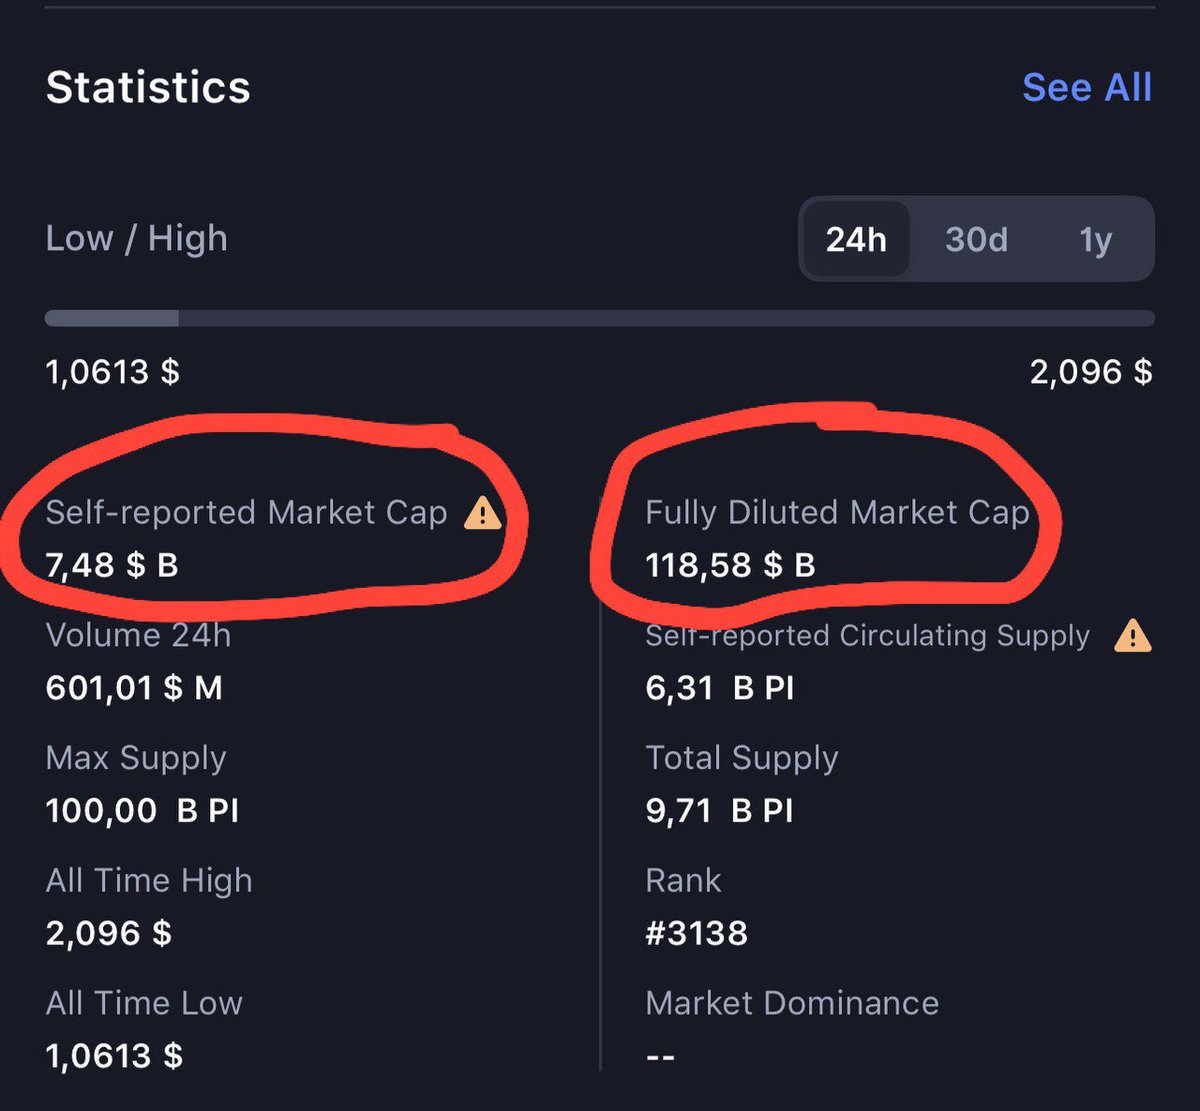1200x1111 pixels.
Task: Click the Fully Diluted Market Cap label
Action: [837, 513]
